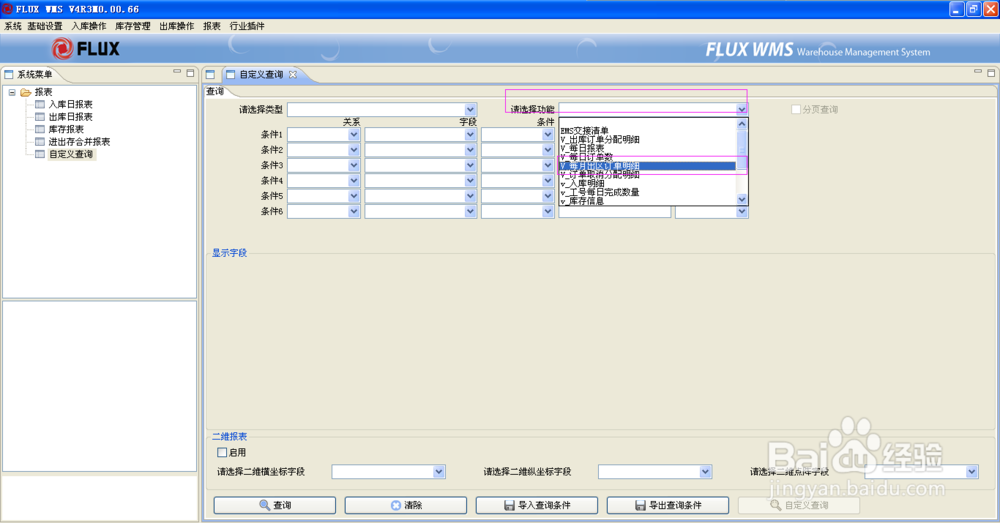
Task: Open the 请选择二维纵坐标字段 dropdown
Action: point(705,472)
